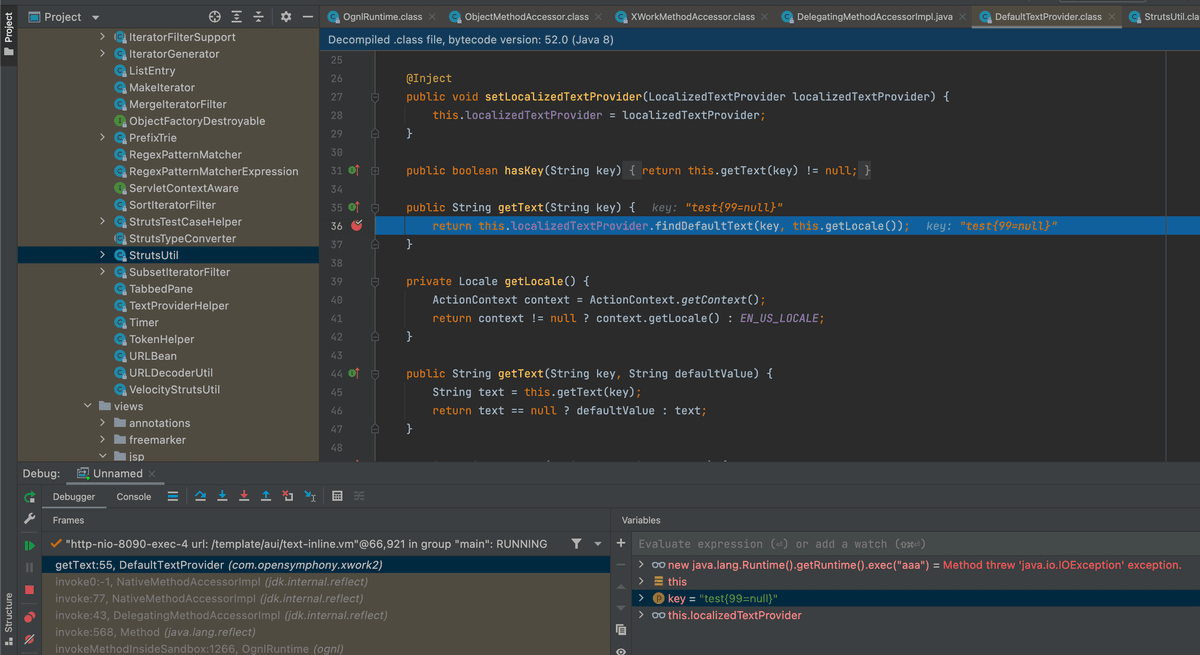This screenshot has width=1200, height=655.
Task: Open Project panel settings gear icon
Action: tap(286, 17)
